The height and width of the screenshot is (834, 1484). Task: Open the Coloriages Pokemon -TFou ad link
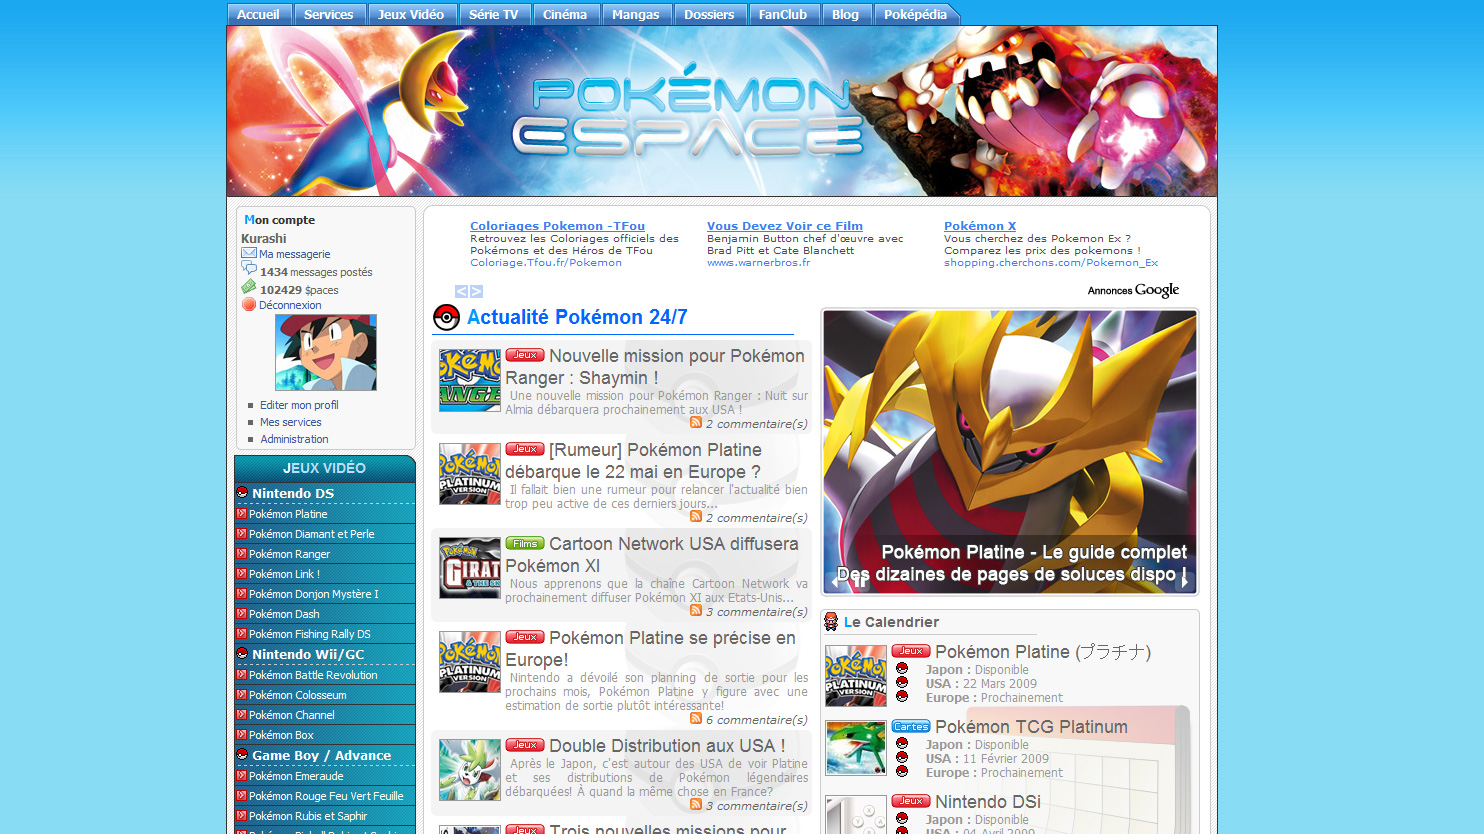click(x=557, y=226)
